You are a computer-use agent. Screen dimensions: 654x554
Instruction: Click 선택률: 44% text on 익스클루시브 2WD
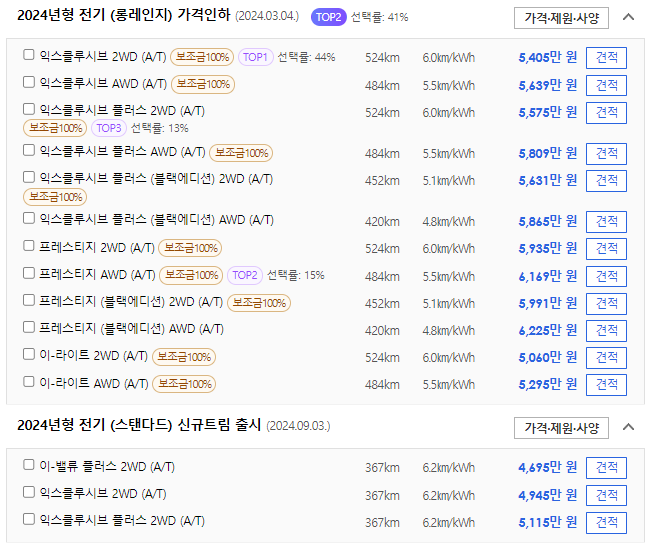(x=306, y=57)
